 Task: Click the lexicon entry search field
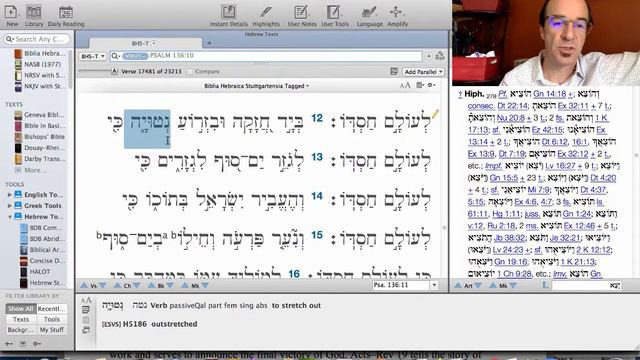[587, 285]
